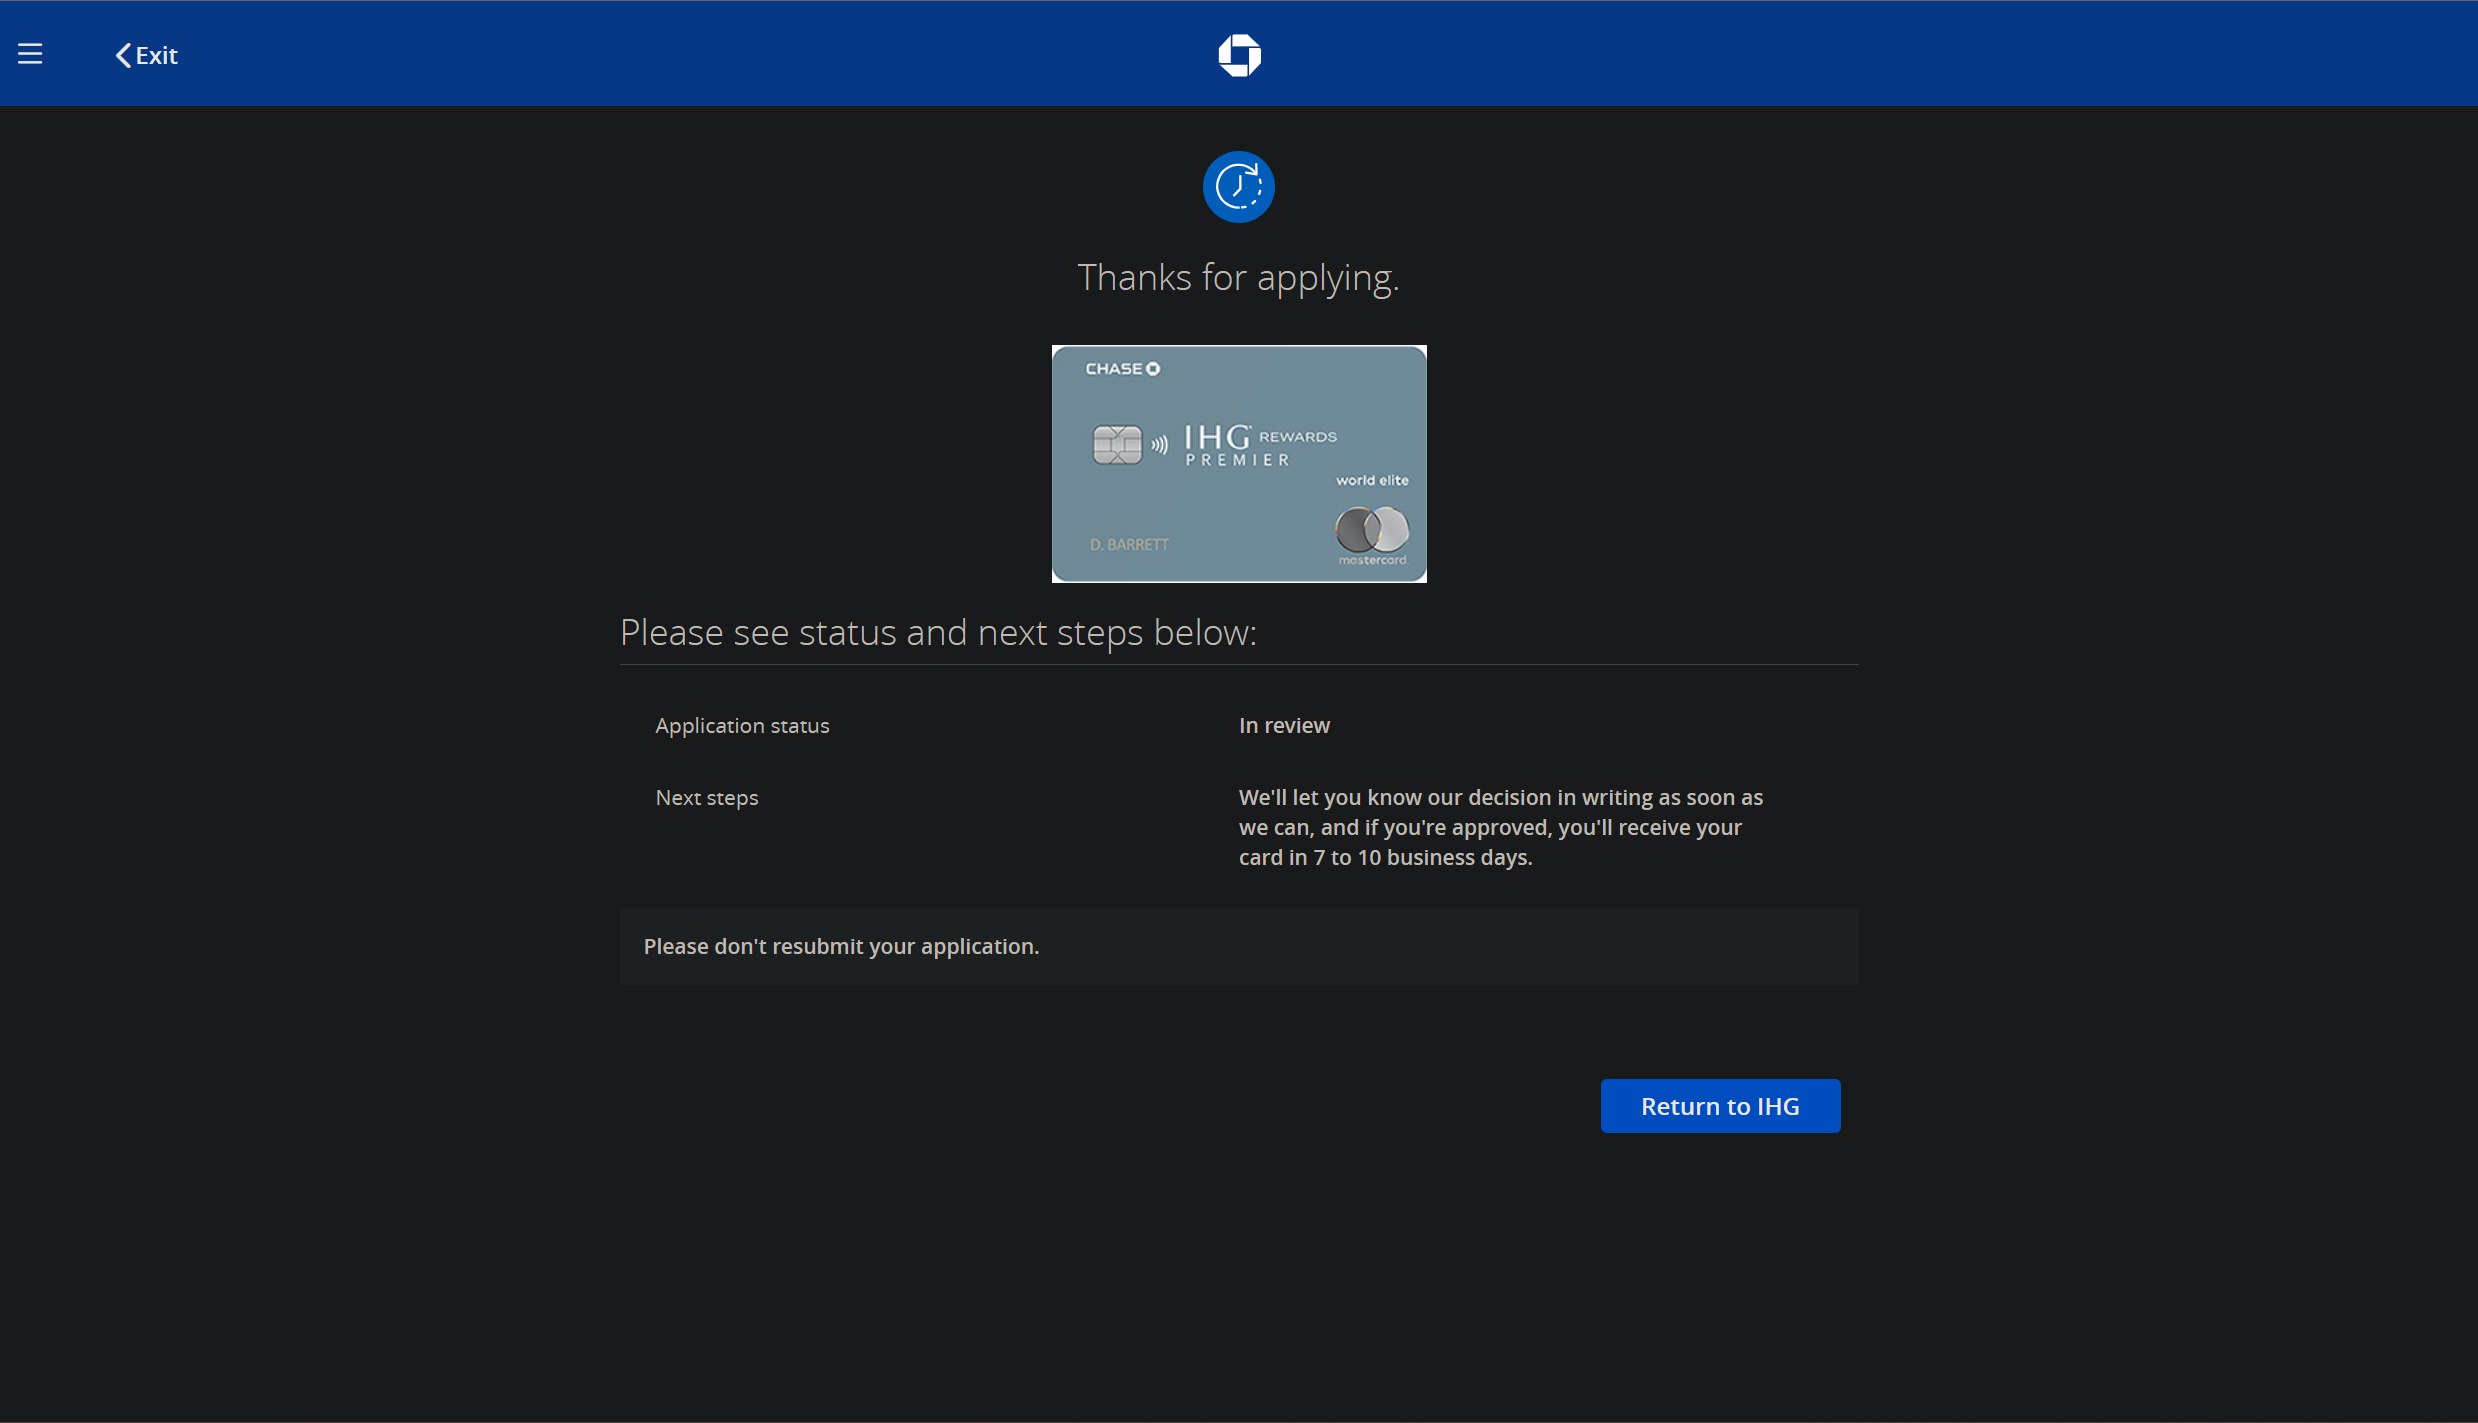Click the card's chip graphic
2478x1423 pixels.
(x=1116, y=445)
